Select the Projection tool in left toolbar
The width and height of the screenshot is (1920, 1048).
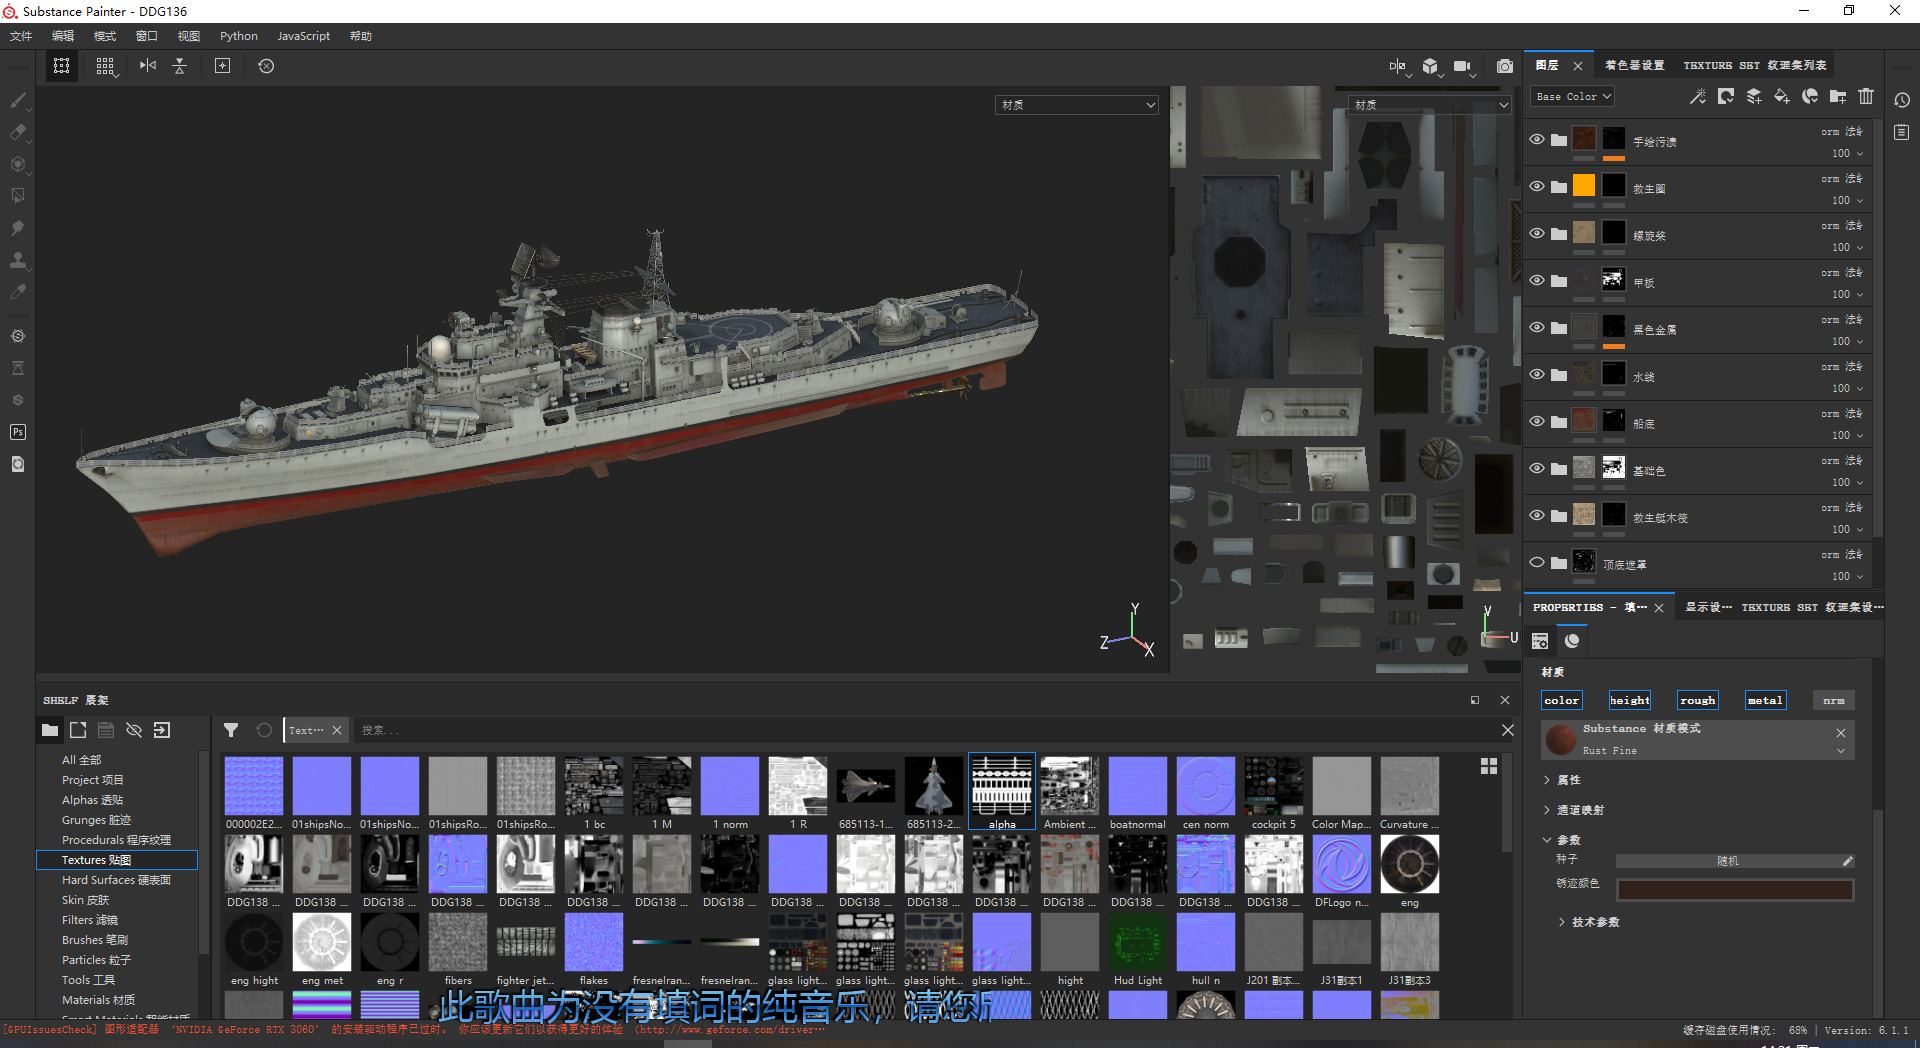(18, 164)
